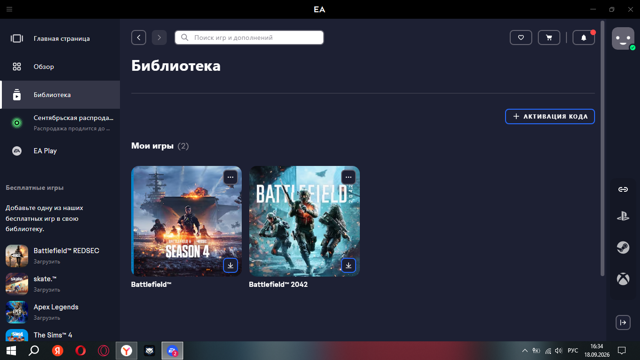Image resolution: width=640 pixels, height=360 pixels.
Task: Click the Battlefield REDSEC thumbnail
Action: tap(17, 256)
